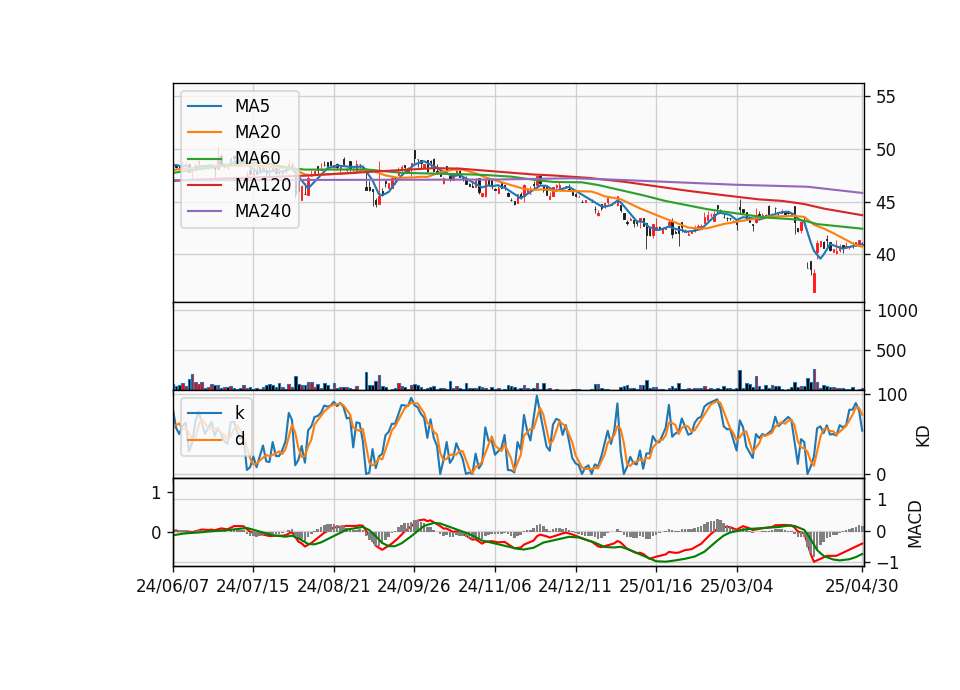Screen dimensions: 960x690
Task: Click the 40 price axis tick label
Action: pyautogui.click(x=885, y=255)
